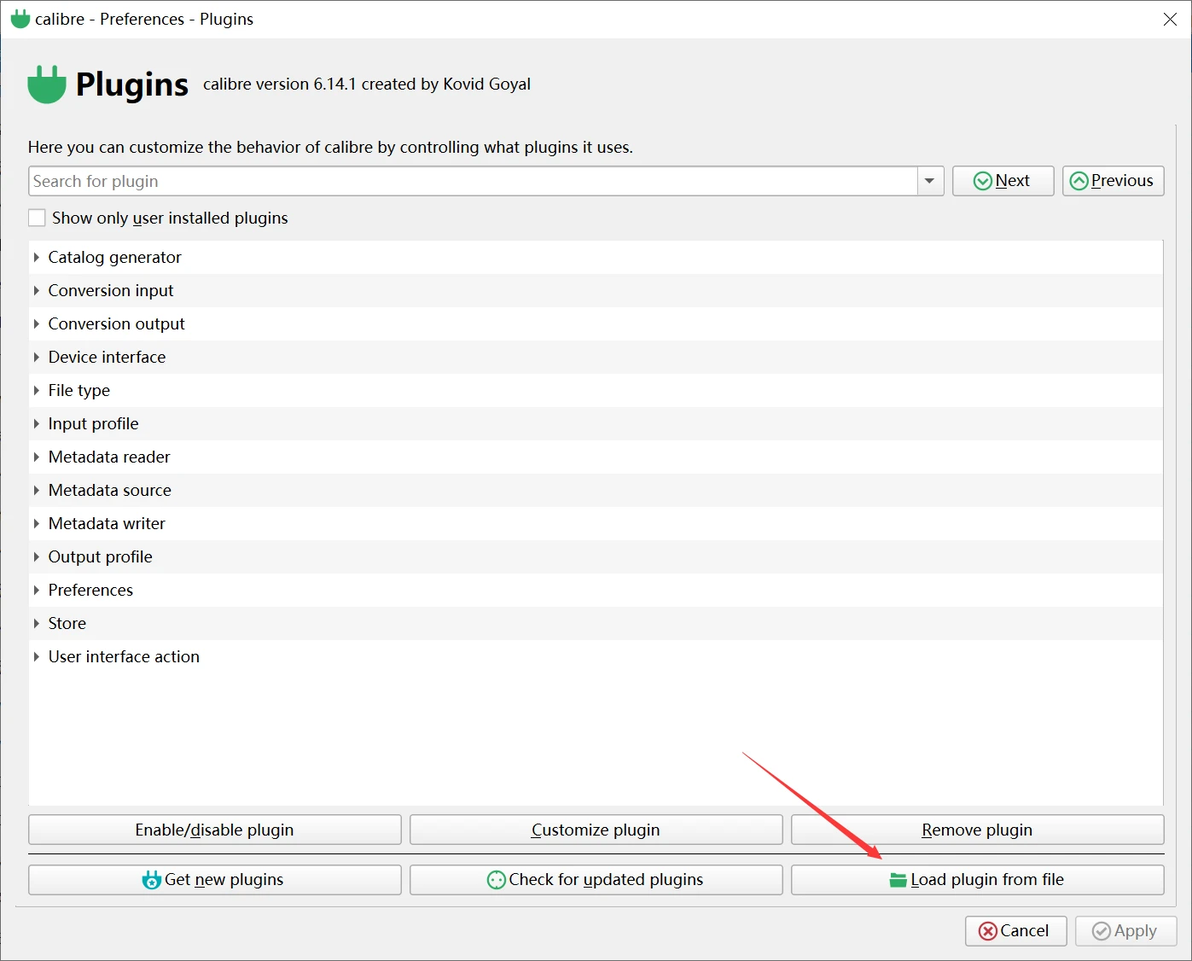
Task: Expand the Metadata source category
Action: click(36, 490)
